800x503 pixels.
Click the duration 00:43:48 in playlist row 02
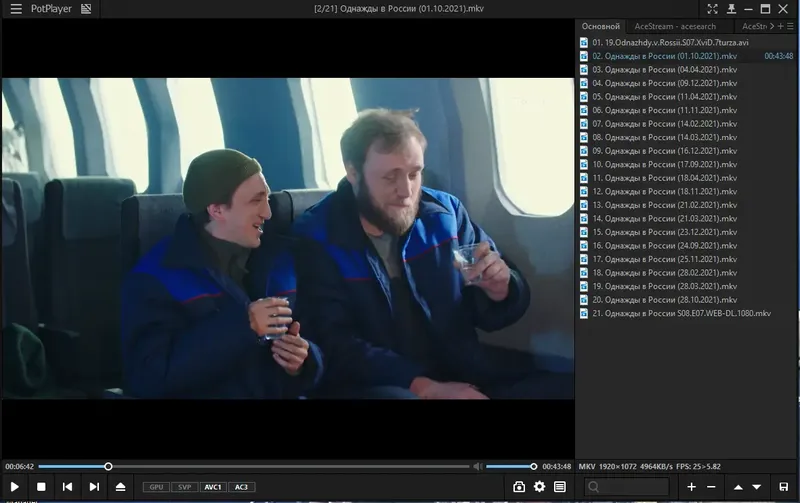point(779,56)
